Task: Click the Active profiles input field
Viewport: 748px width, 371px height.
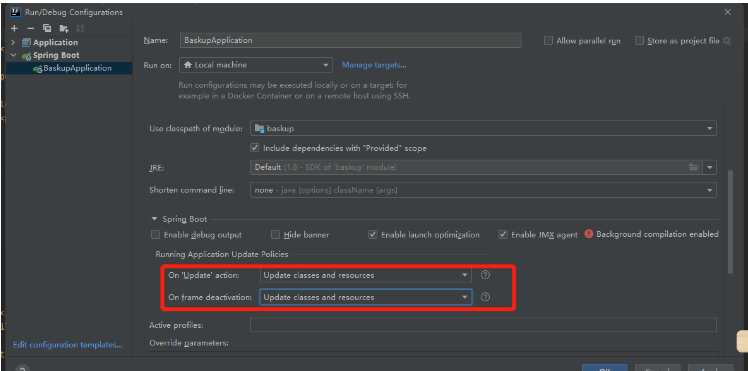Action: click(483, 325)
